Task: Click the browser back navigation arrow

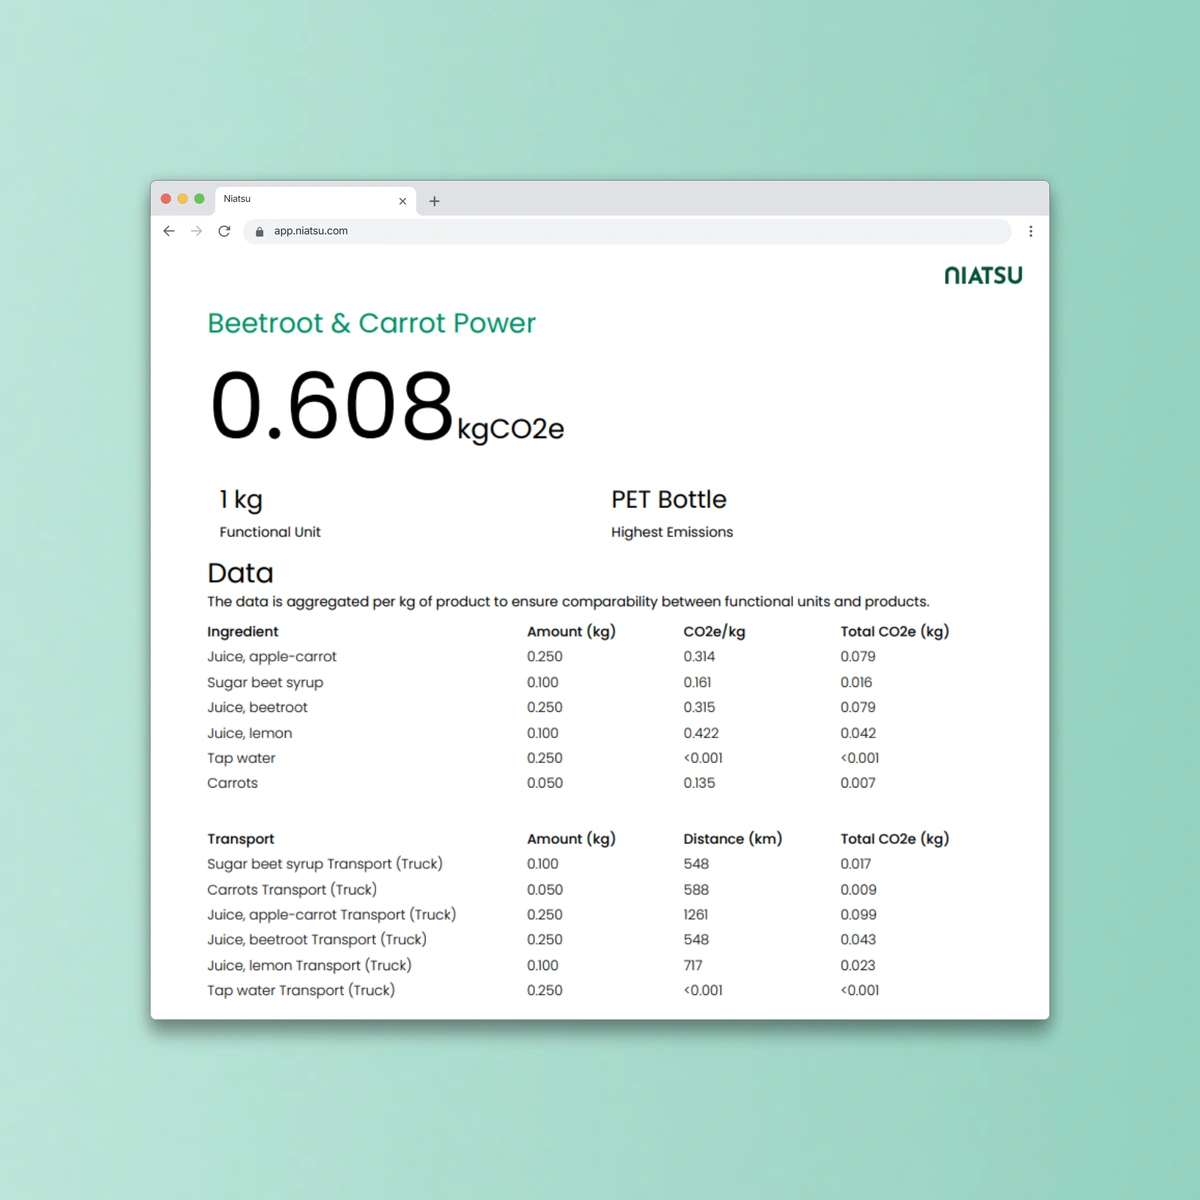Action: point(168,231)
